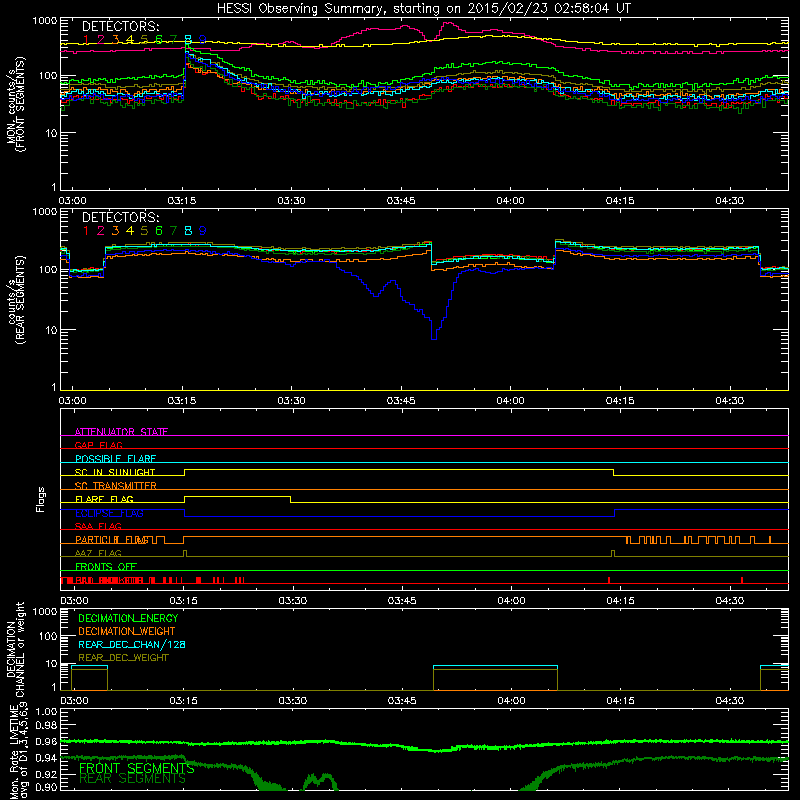Click the REAR SEGMENTS livetime legend label

point(133,779)
